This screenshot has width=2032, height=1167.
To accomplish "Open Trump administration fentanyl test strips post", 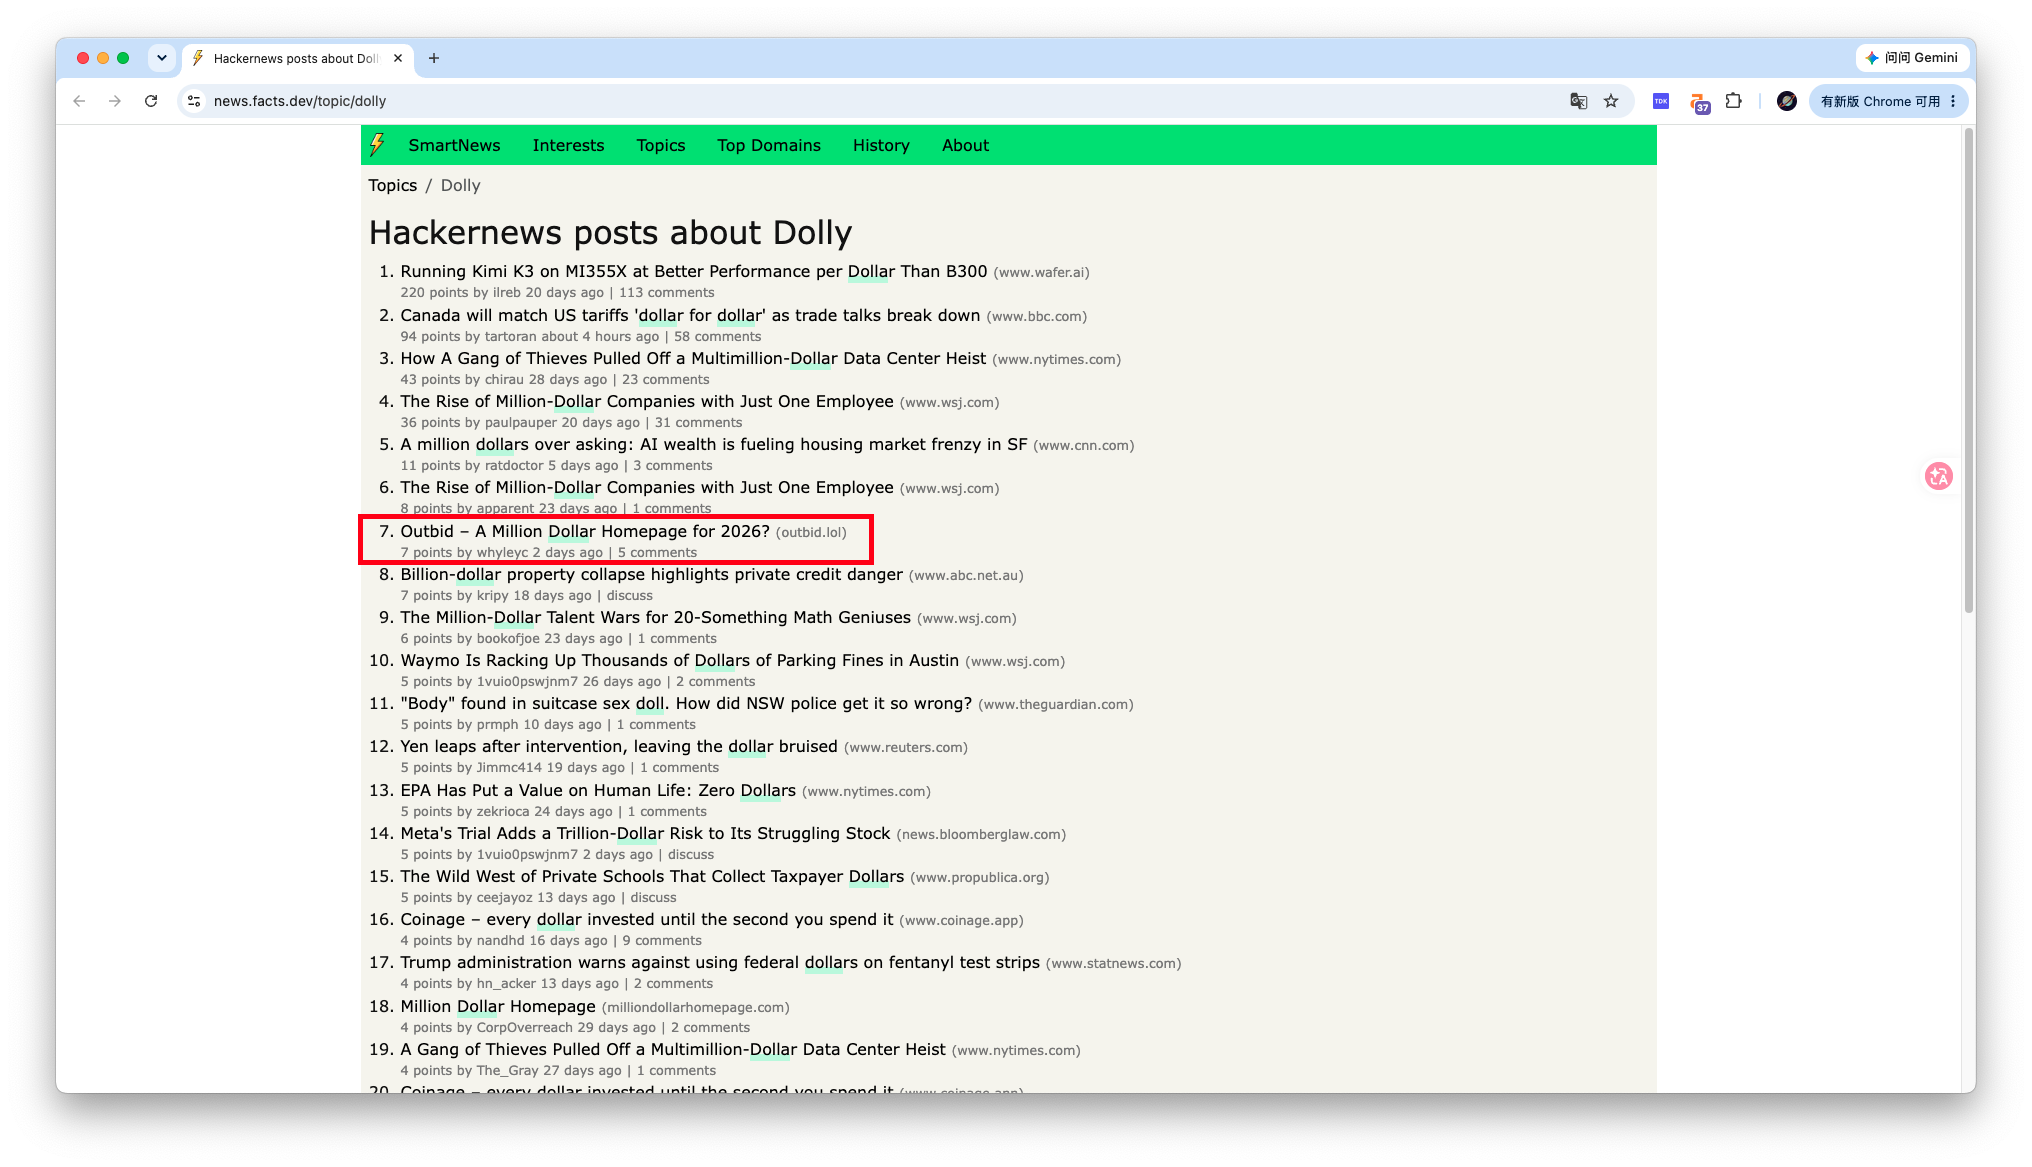I will [720, 962].
